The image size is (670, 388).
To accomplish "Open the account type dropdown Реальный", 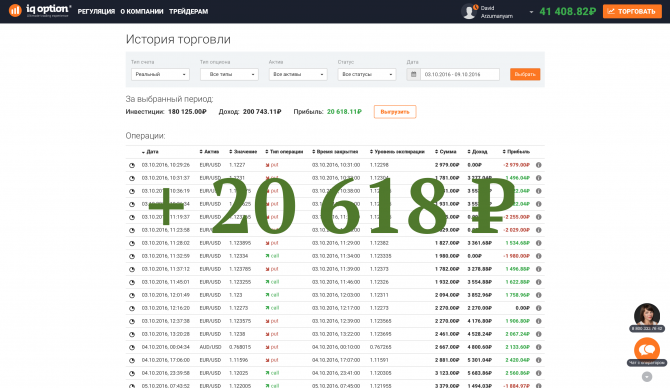I will pyautogui.click(x=160, y=74).
